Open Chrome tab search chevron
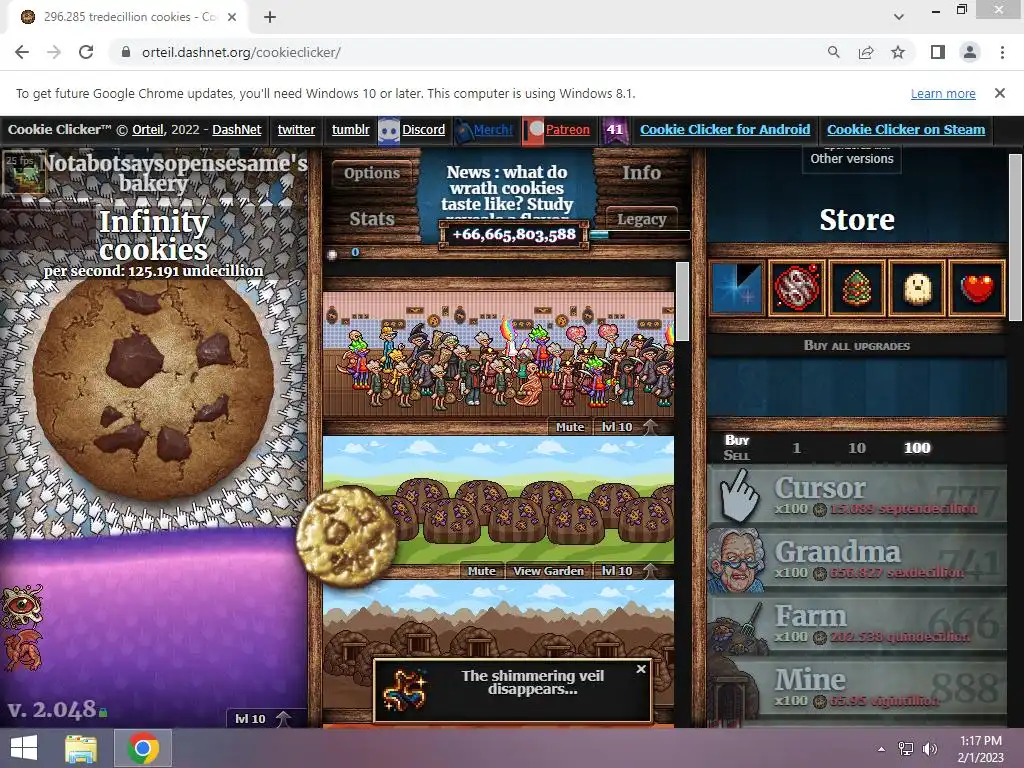1024x768 pixels. [x=899, y=17]
